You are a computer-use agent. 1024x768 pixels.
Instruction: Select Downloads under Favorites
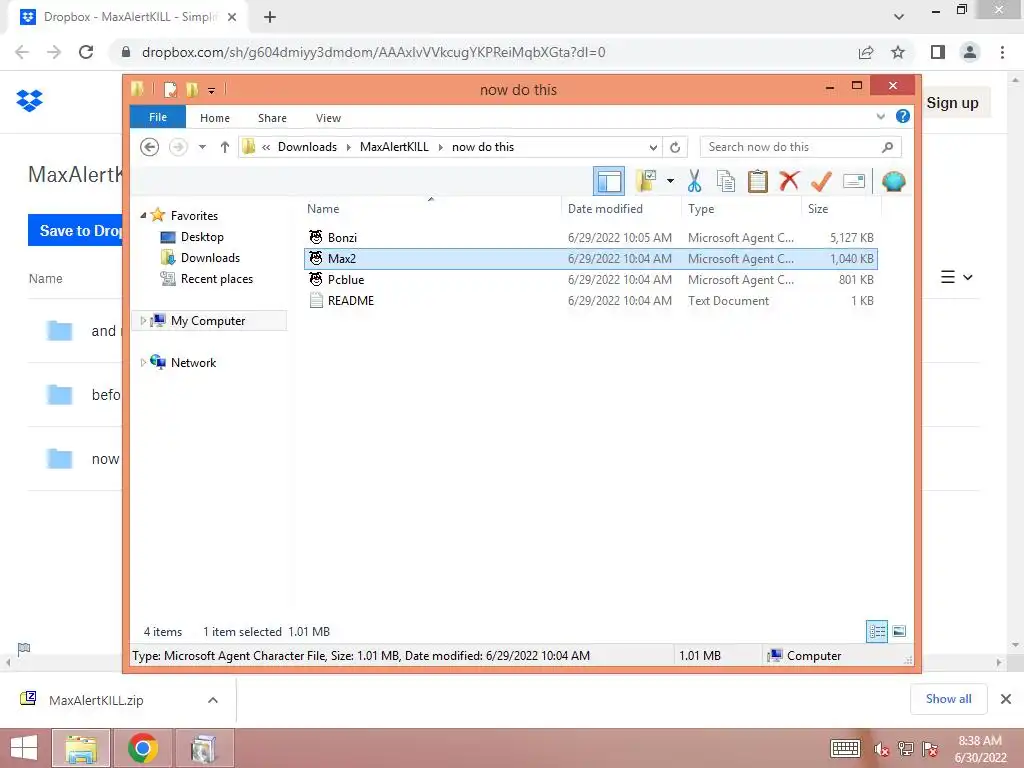210,257
